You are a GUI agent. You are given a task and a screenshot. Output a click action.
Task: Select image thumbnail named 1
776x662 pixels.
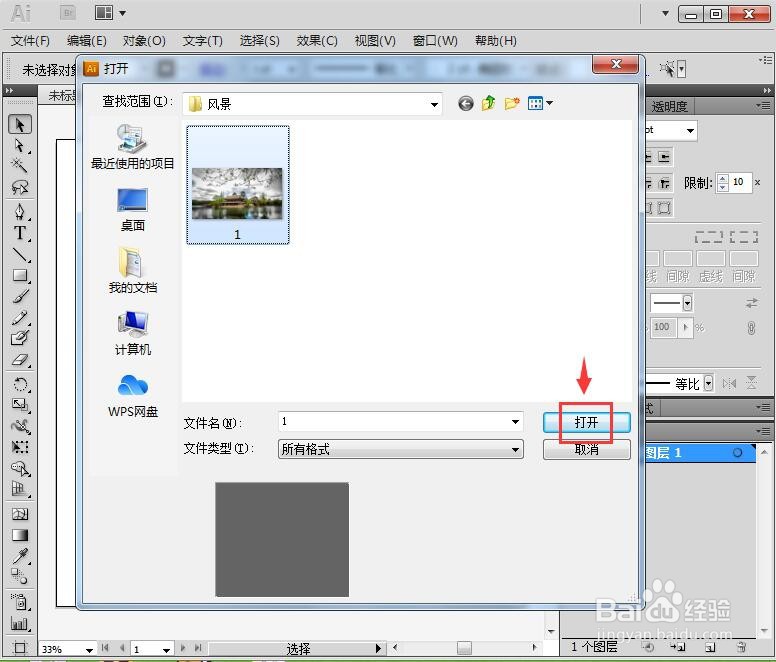pos(238,185)
